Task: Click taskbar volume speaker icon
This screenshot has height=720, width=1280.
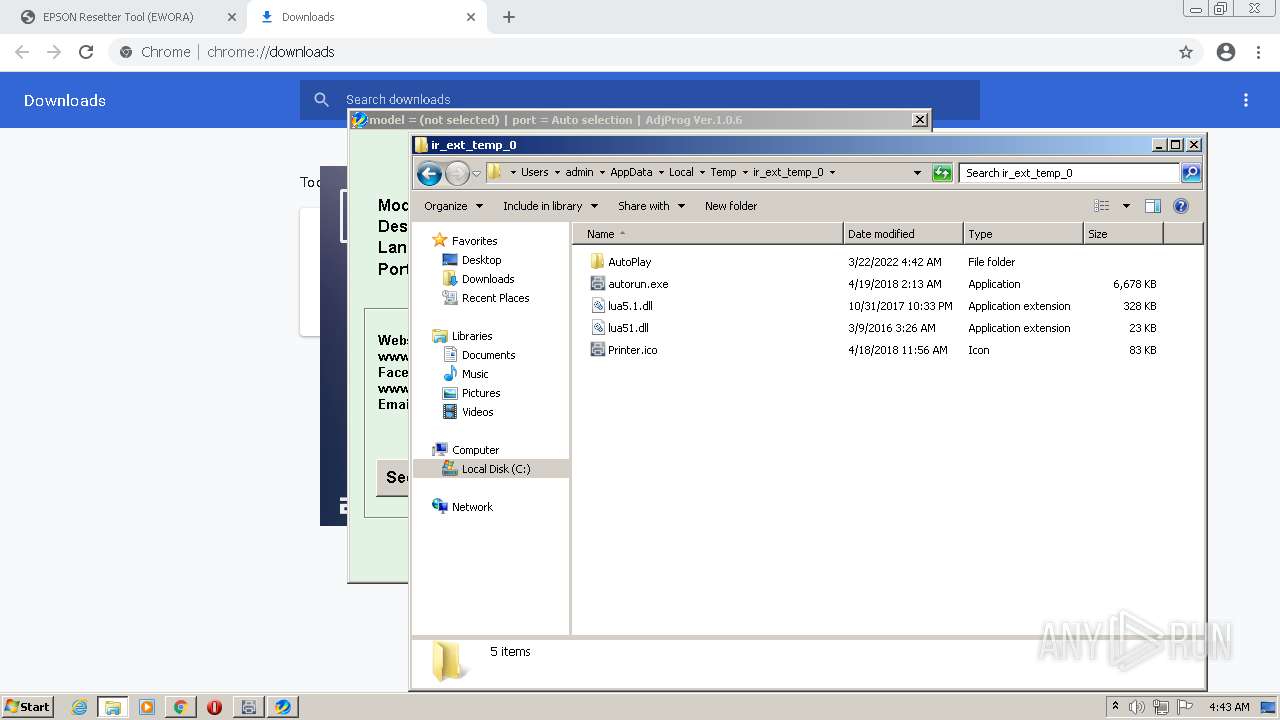Action: pyautogui.click(x=1137, y=707)
